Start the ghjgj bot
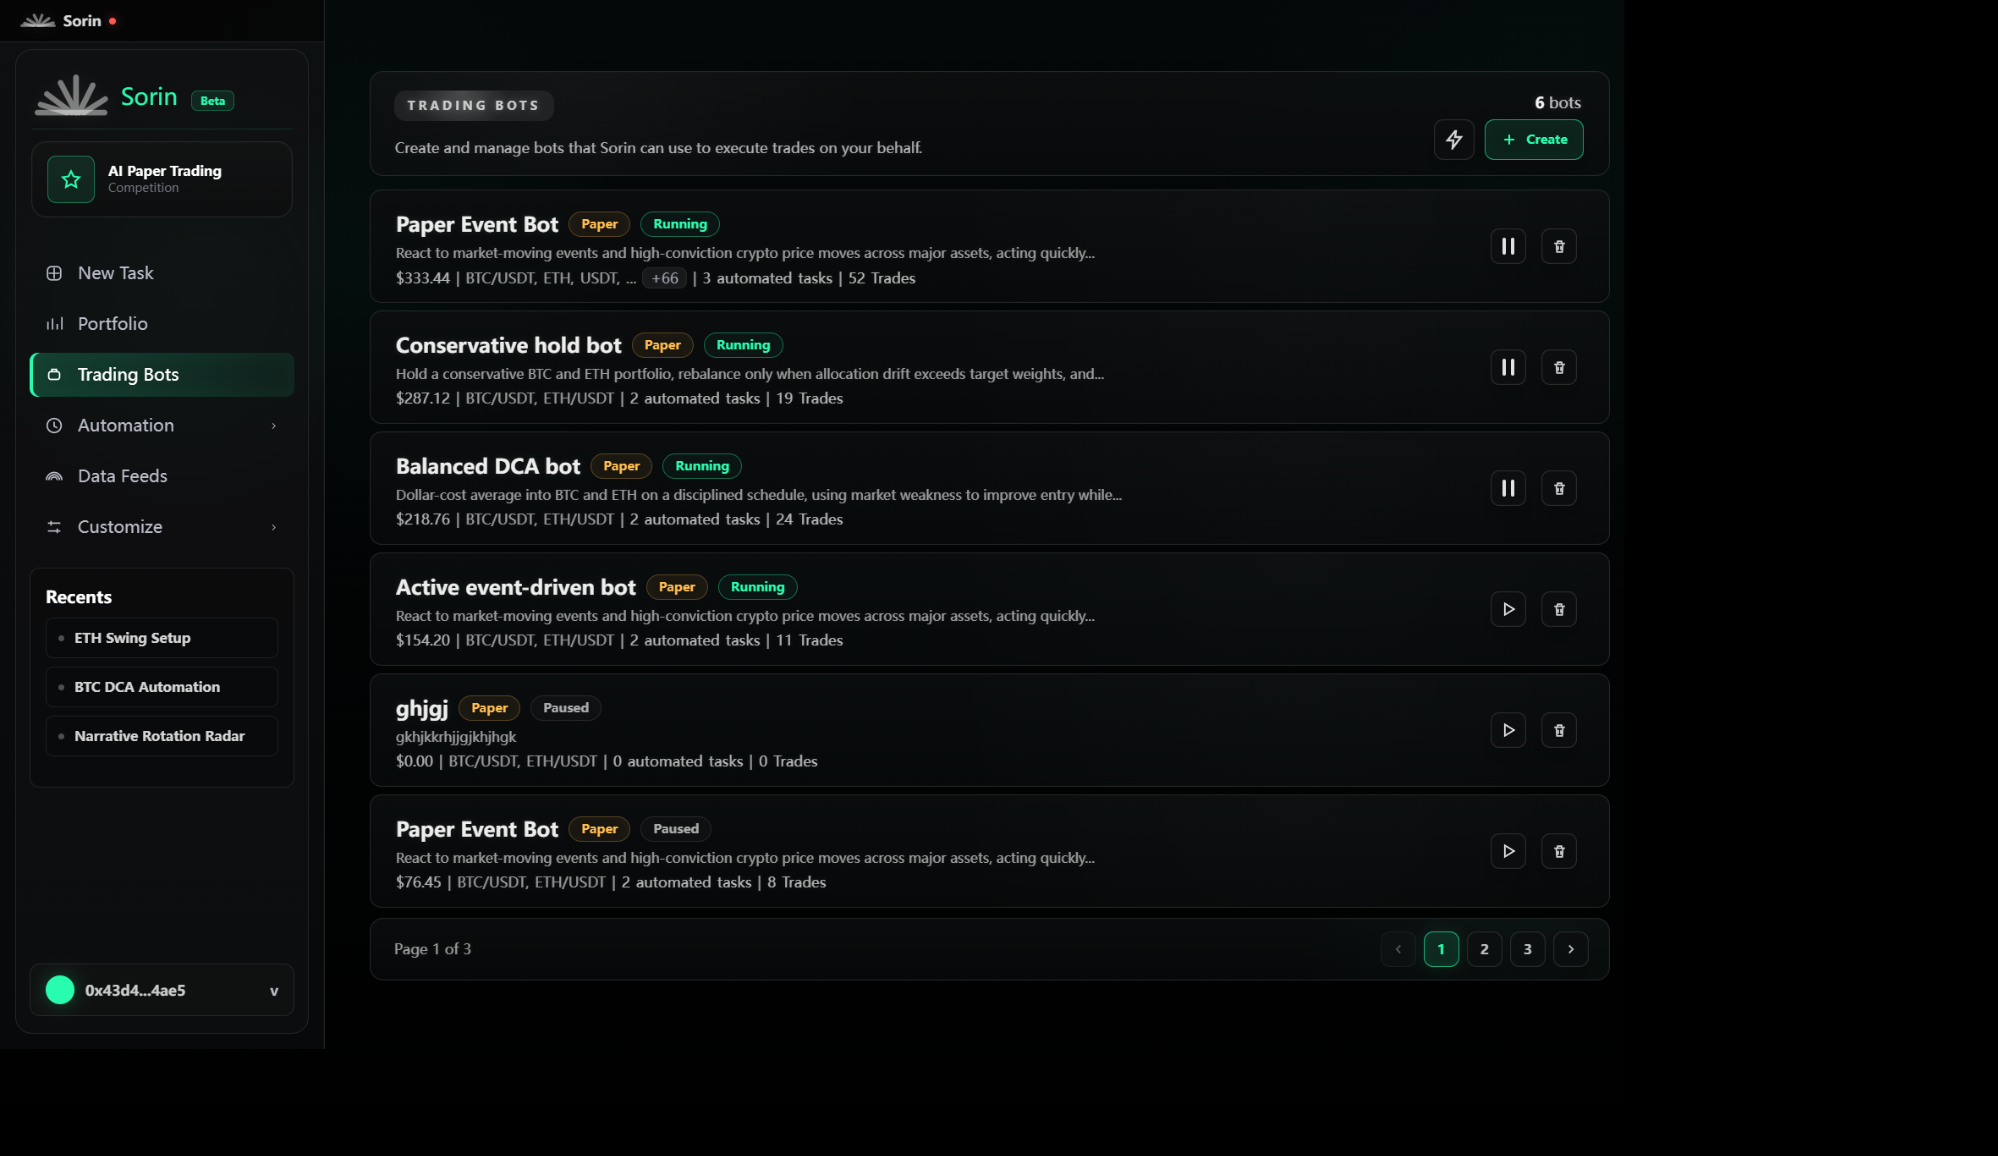This screenshot has height=1156, width=1998. coord(1508,730)
